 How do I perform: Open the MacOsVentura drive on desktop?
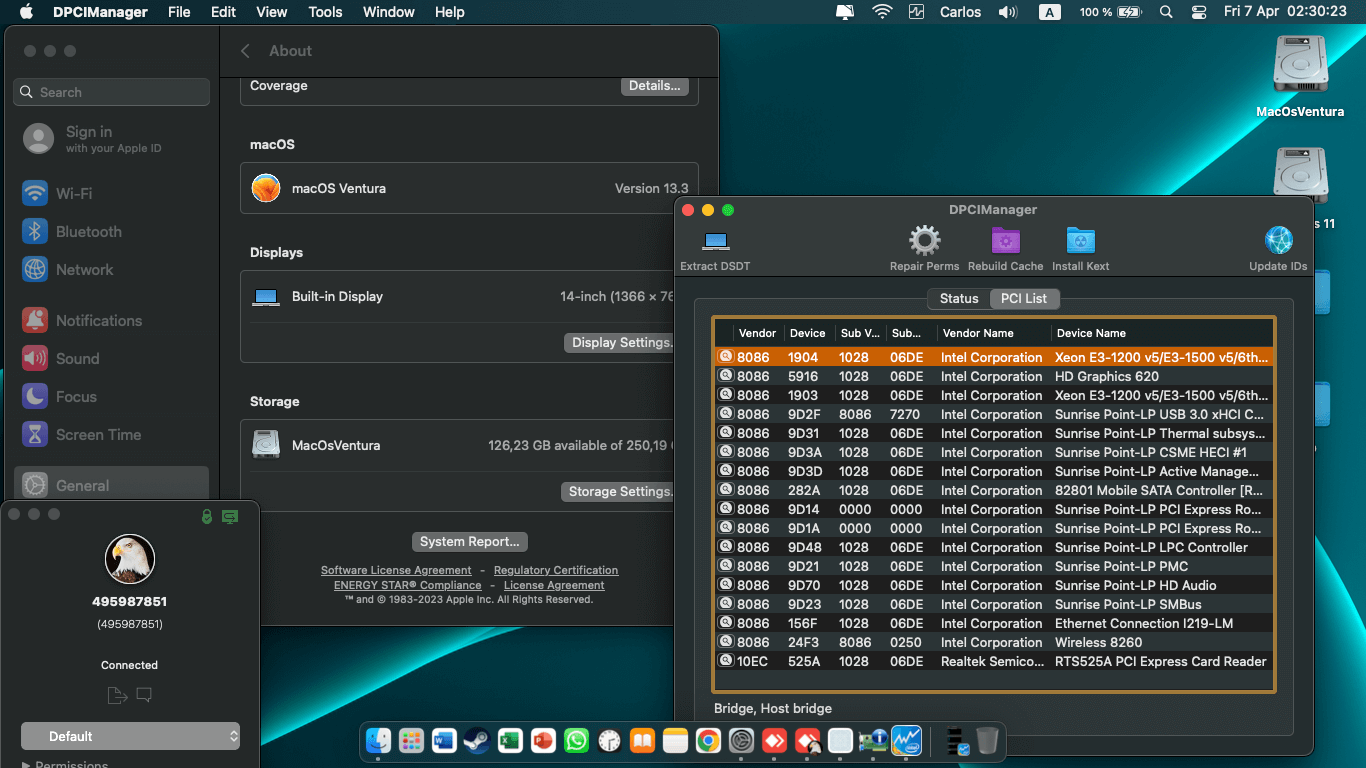tap(1300, 77)
